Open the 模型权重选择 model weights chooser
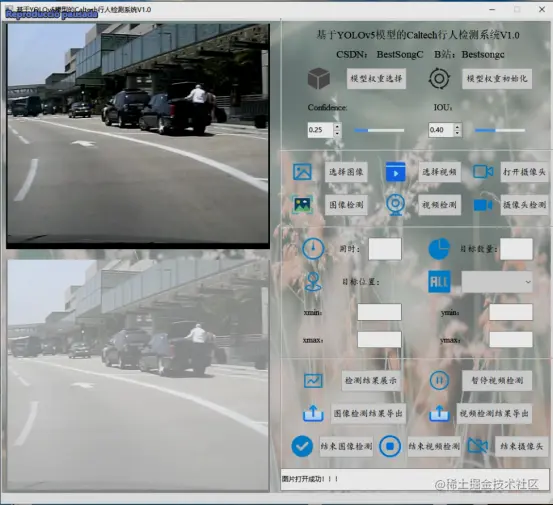 tap(376, 79)
